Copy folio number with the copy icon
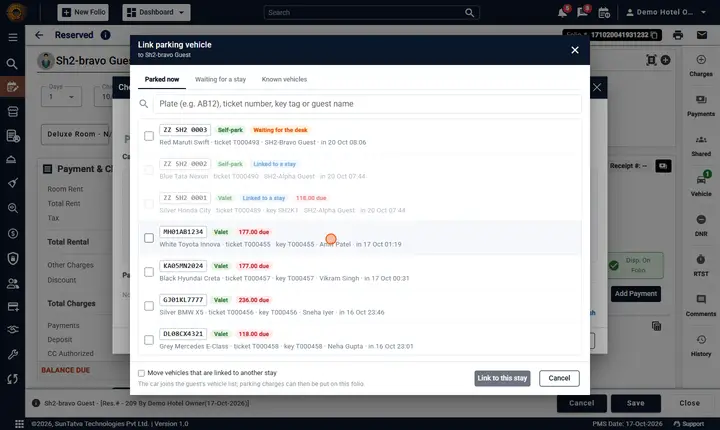 [654, 35]
